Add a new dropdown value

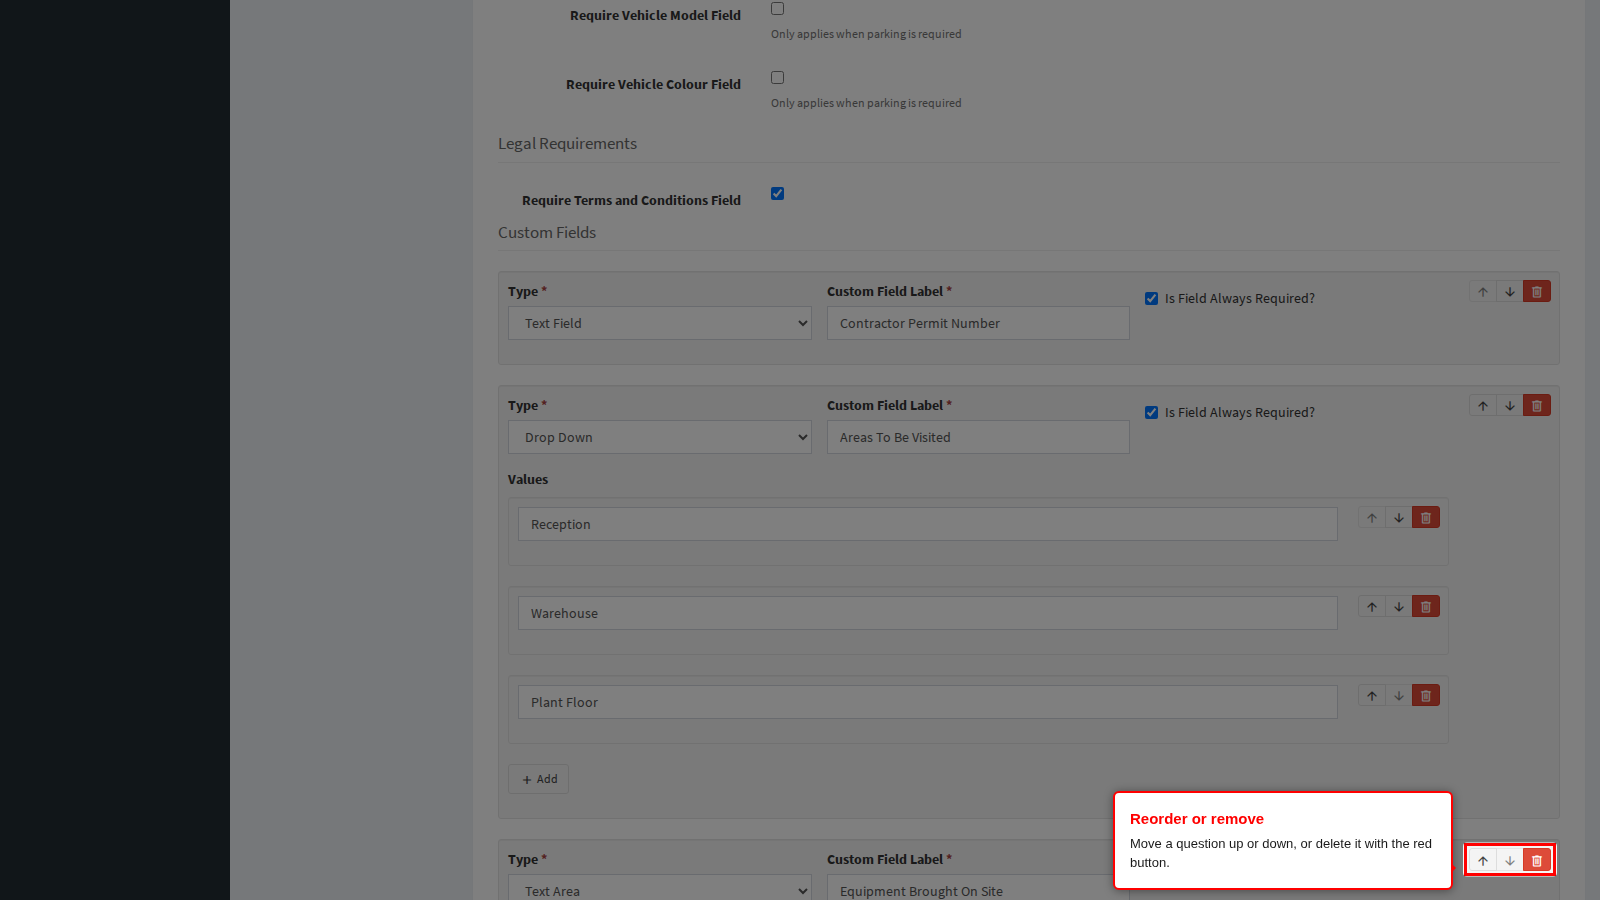(x=539, y=779)
